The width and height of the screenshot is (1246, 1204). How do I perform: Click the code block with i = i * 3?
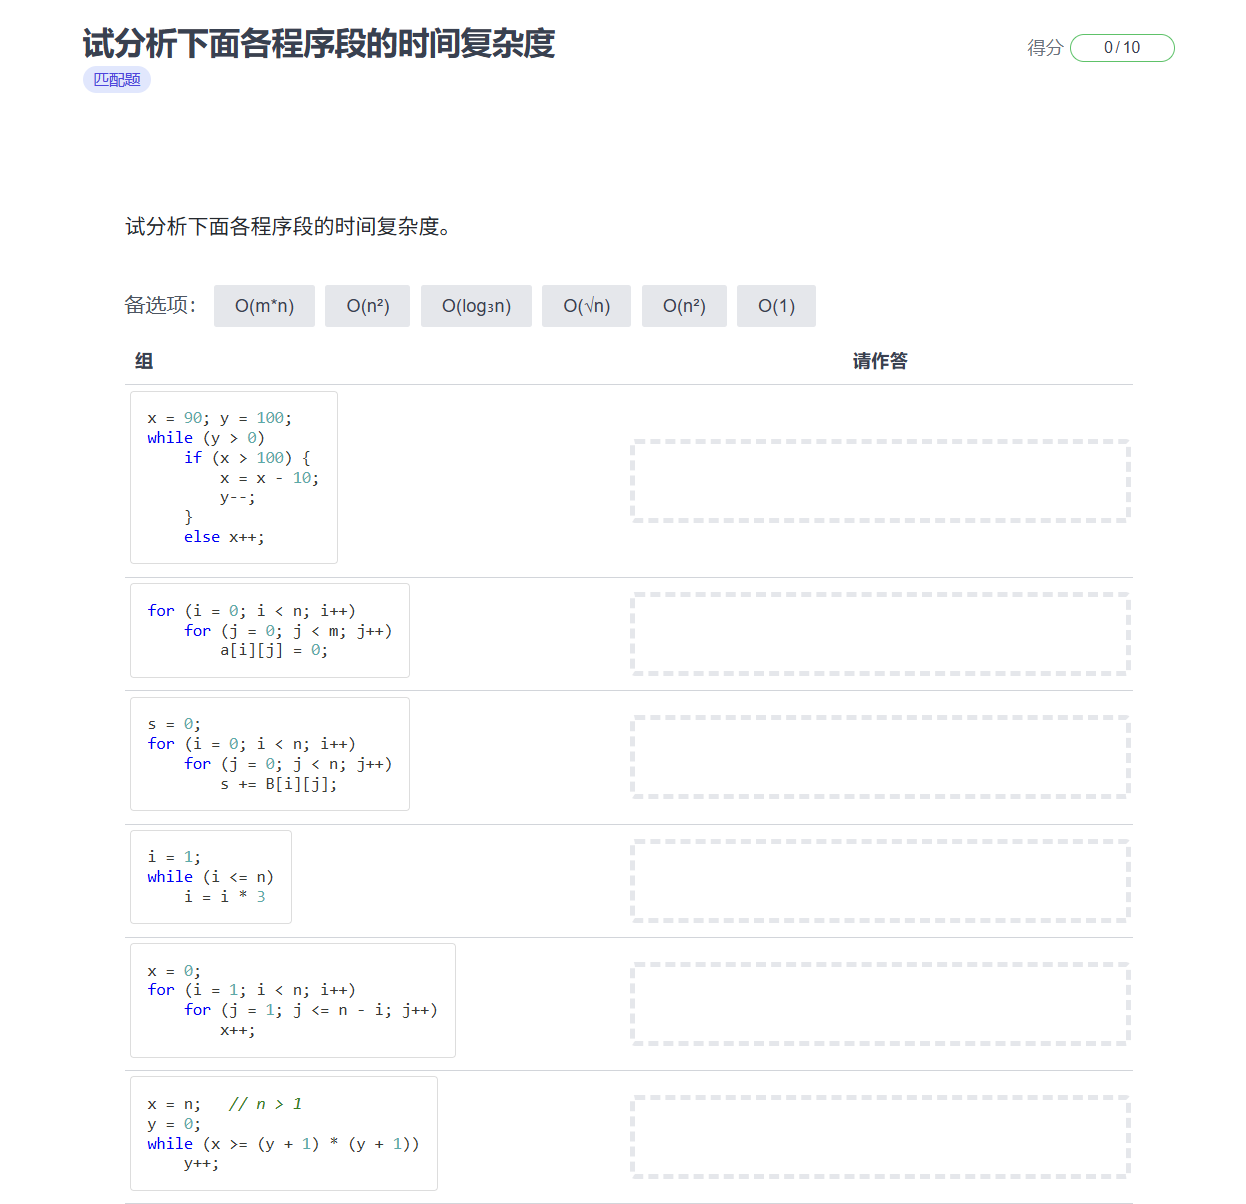tap(211, 877)
